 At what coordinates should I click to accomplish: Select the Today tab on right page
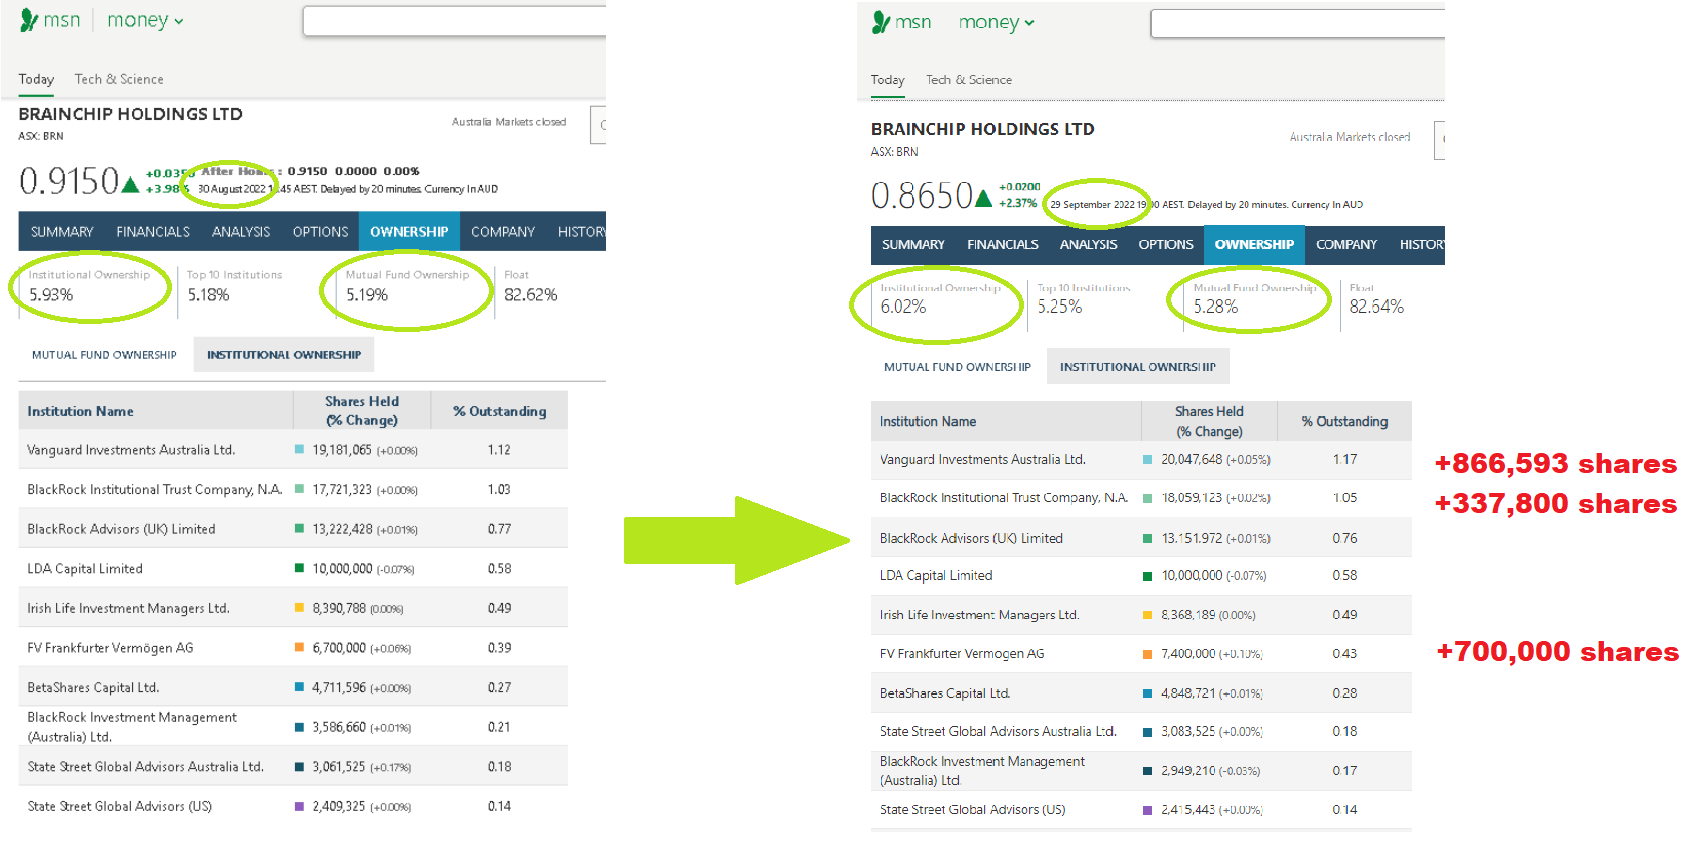point(887,80)
